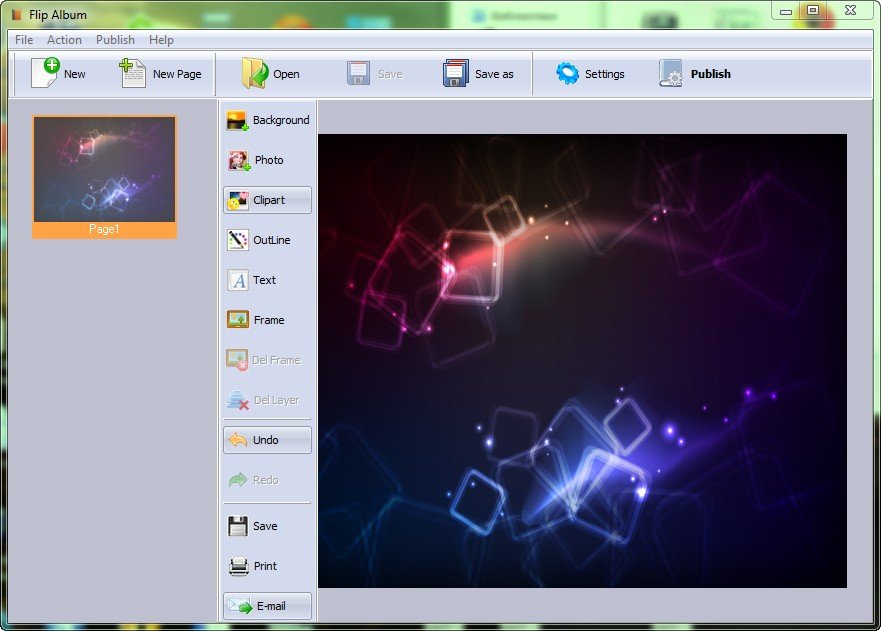Open the Action menu

(64, 40)
